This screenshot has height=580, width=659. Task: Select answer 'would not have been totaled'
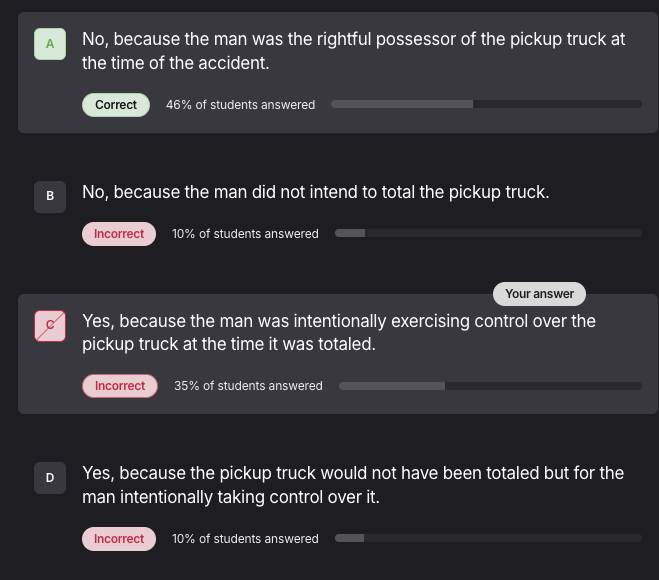tap(352, 484)
